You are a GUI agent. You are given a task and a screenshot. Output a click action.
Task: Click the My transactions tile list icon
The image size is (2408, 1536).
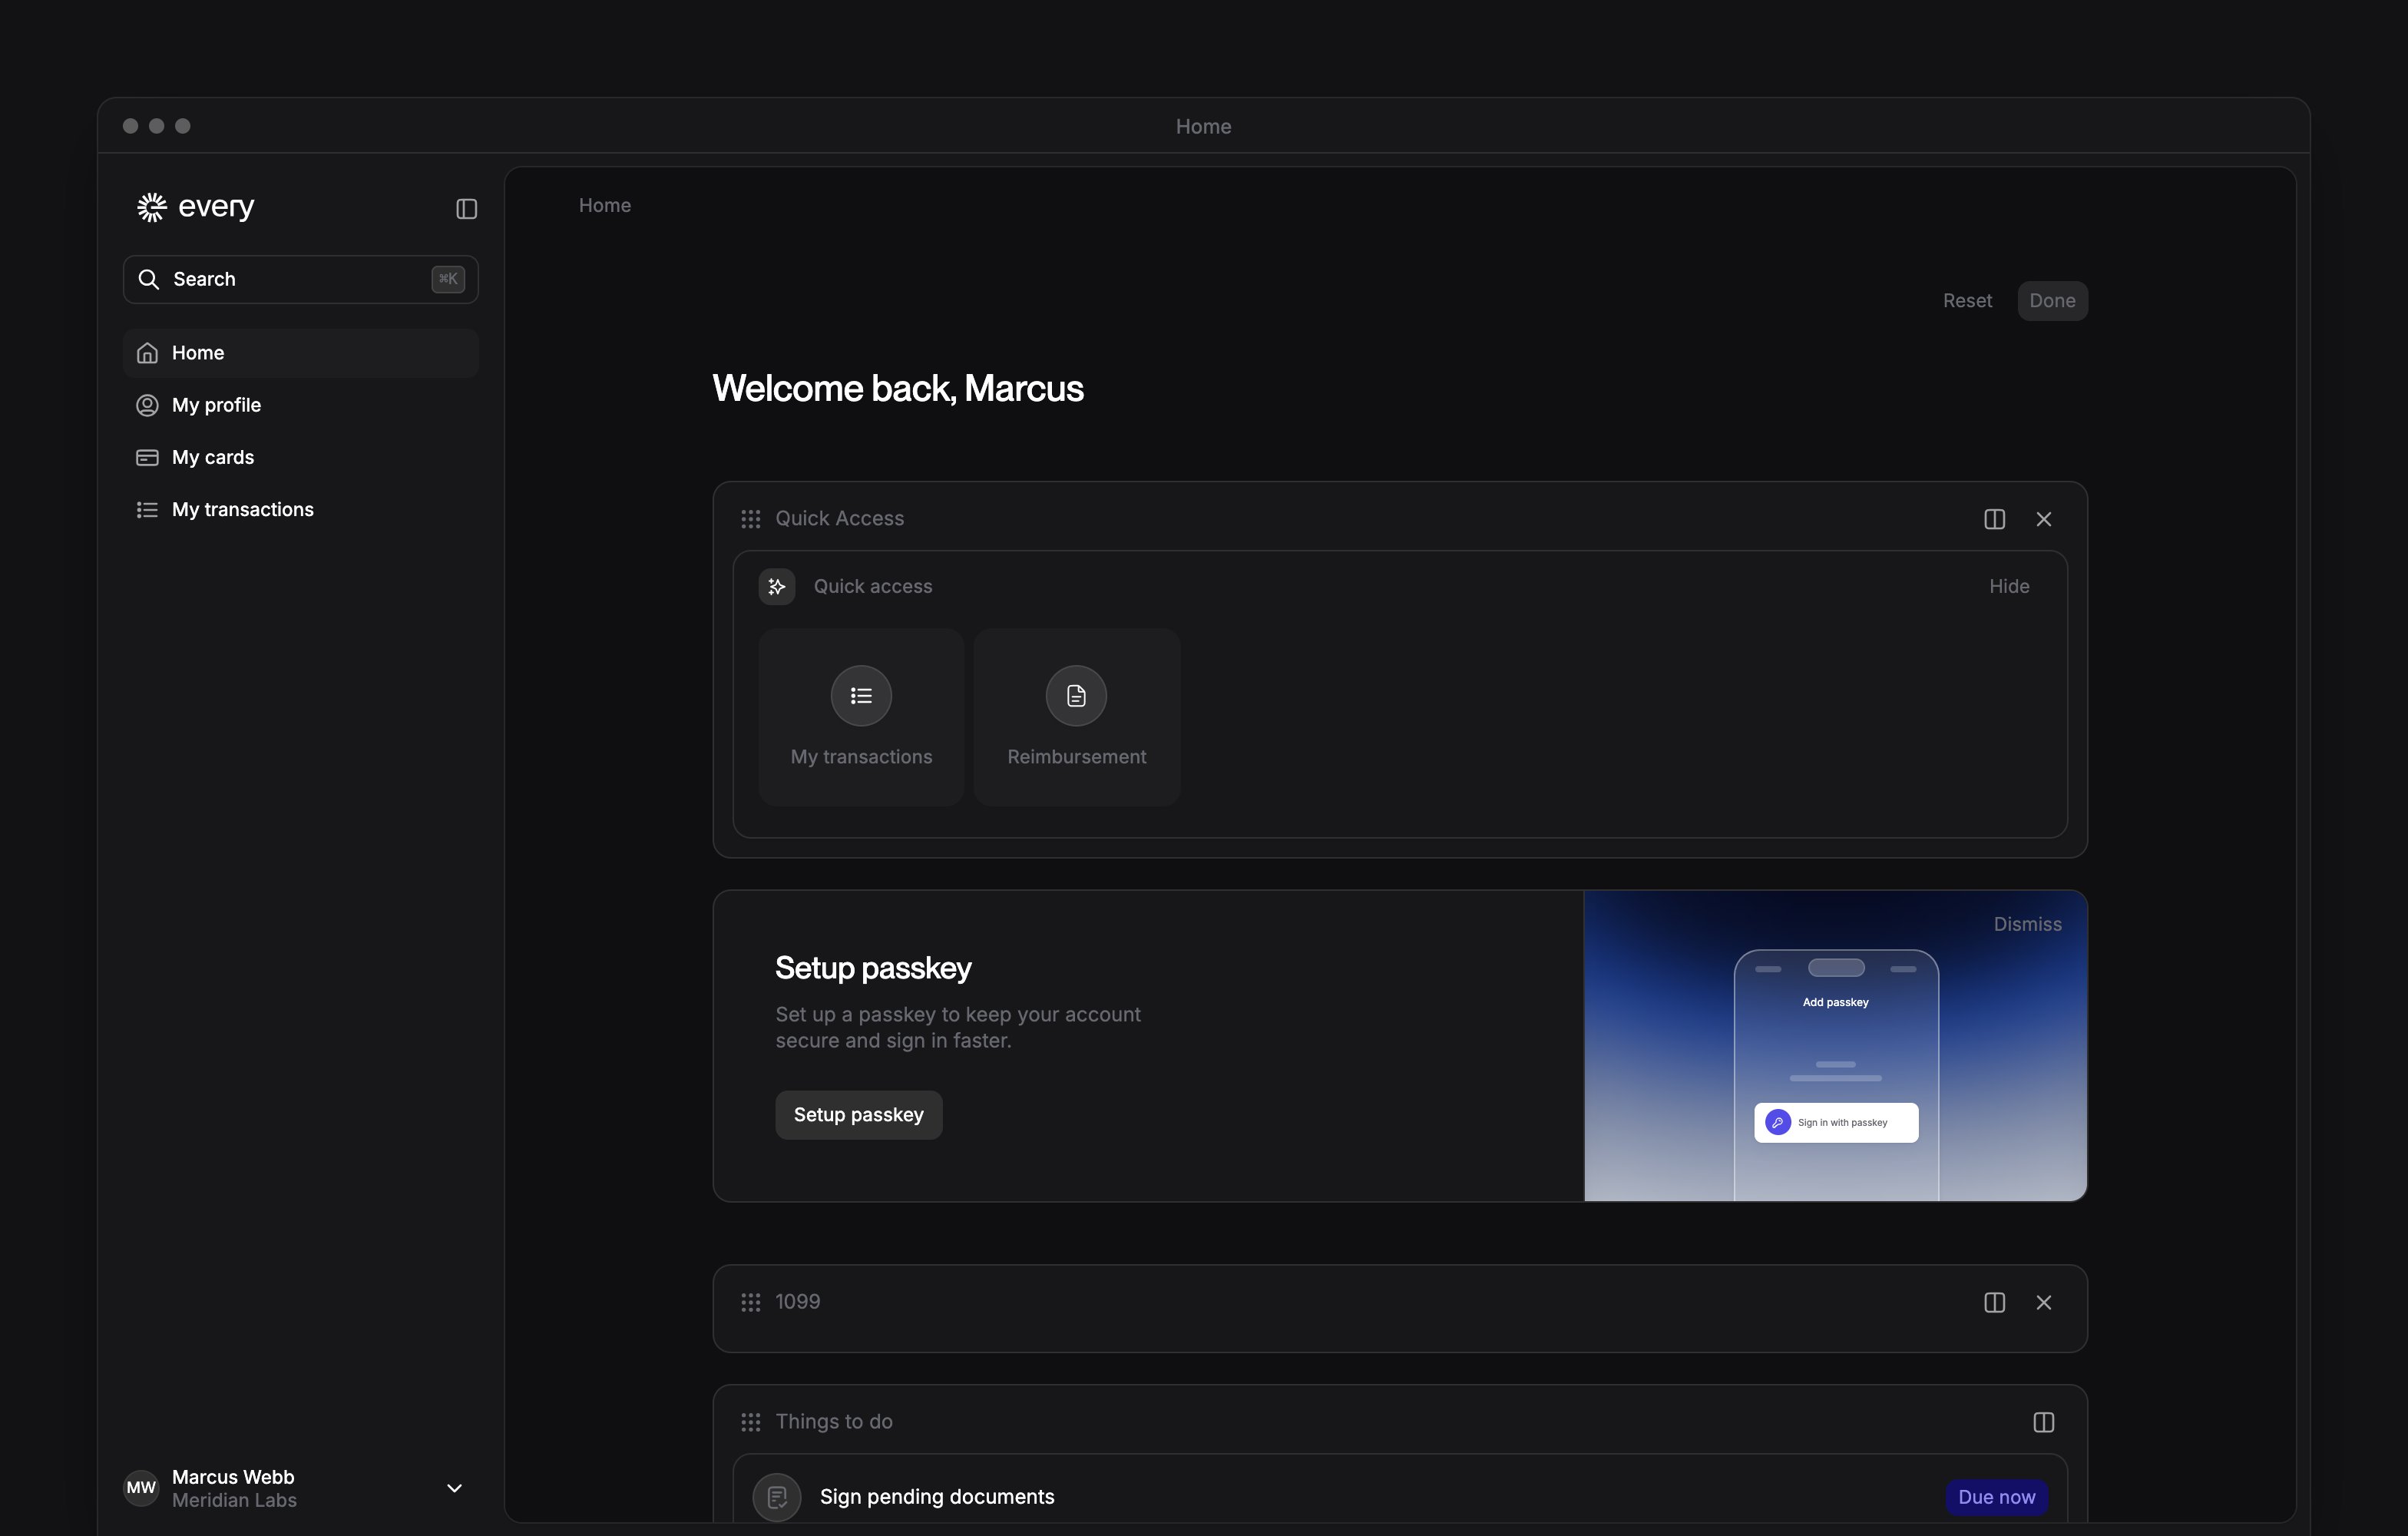point(861,696)
